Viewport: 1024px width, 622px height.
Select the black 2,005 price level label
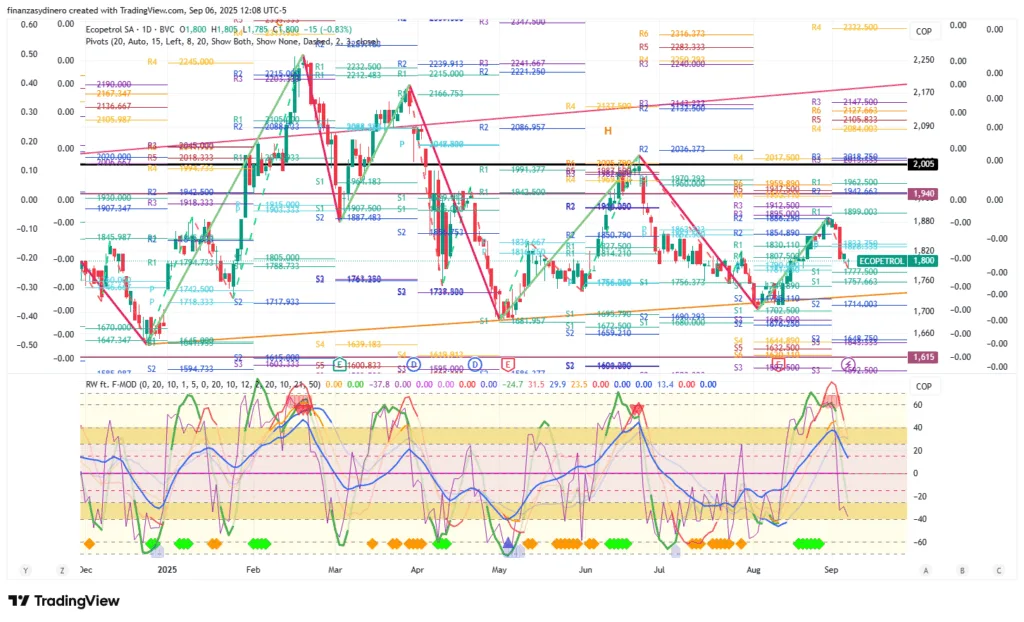coord(923,164)
